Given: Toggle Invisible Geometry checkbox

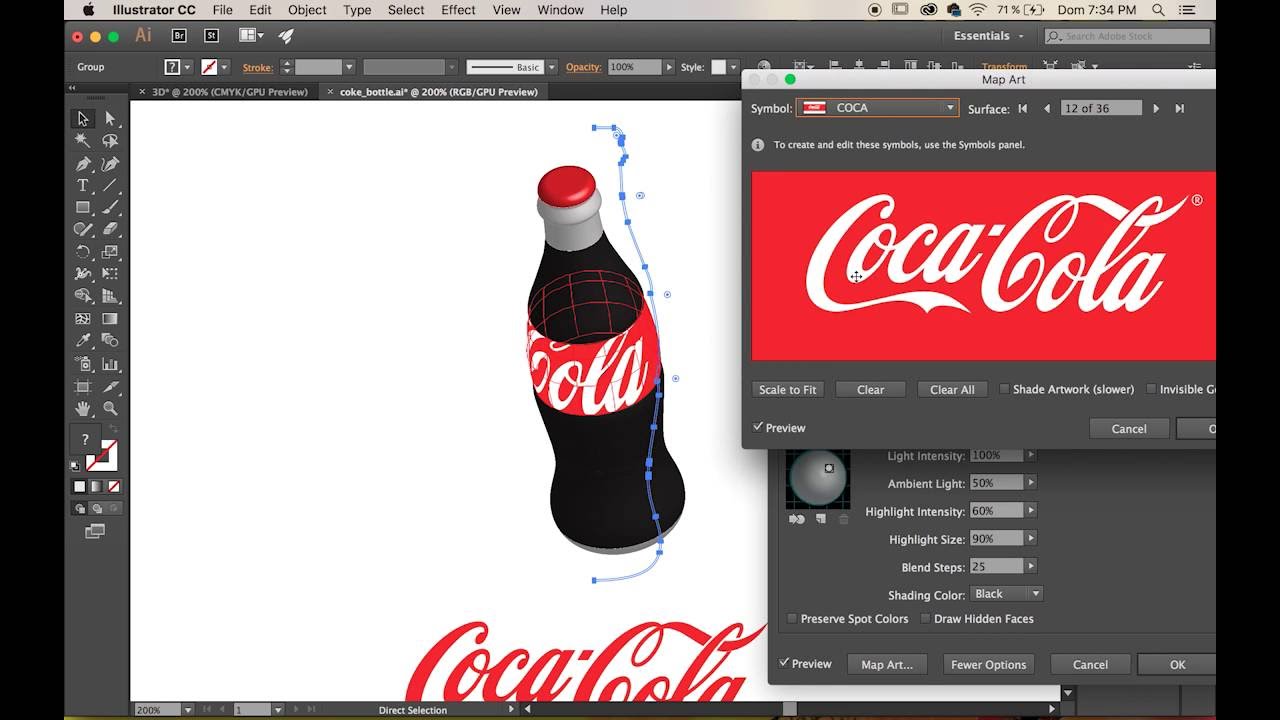Looking at the screenshot, I should click(x=1151, y=389).
